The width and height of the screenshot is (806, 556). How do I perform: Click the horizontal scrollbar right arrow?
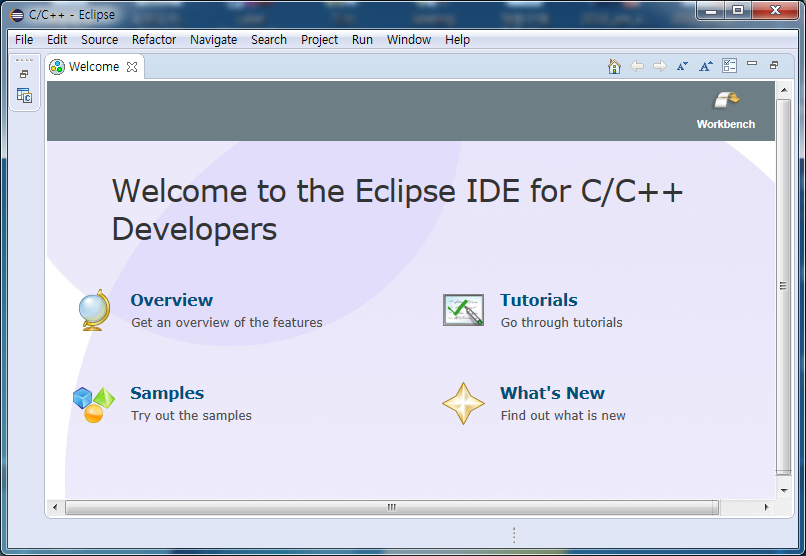766,508
